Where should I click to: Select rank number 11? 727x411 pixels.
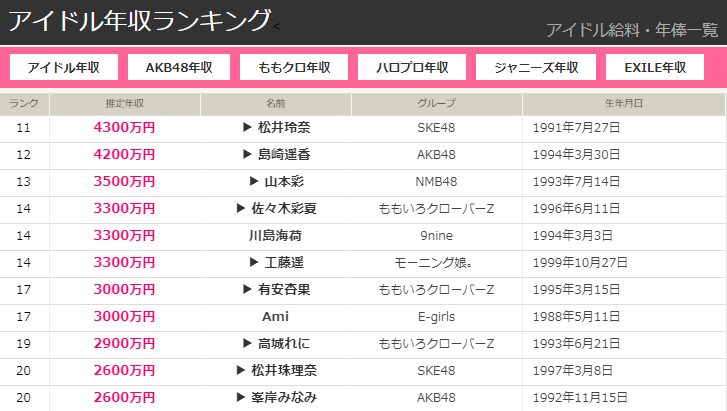pyautogui.click(x=24, y=128)
